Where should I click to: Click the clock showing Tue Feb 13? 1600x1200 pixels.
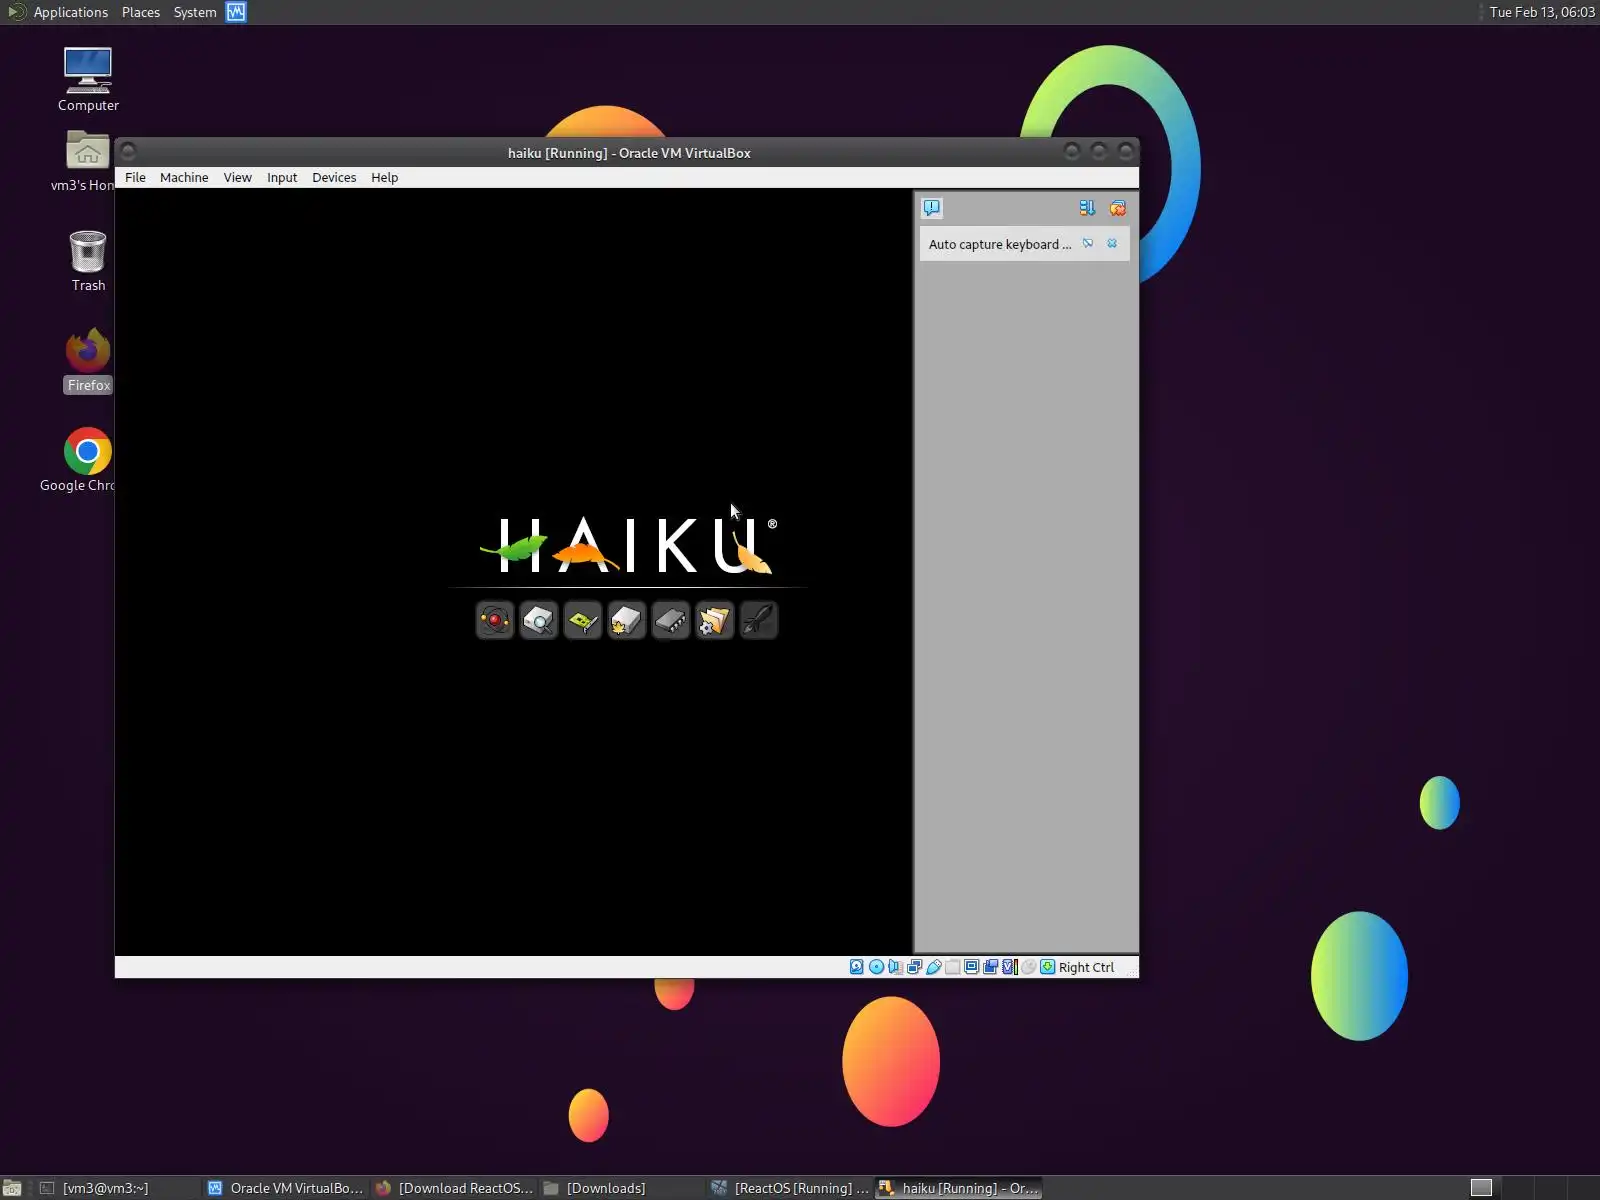1542,12
